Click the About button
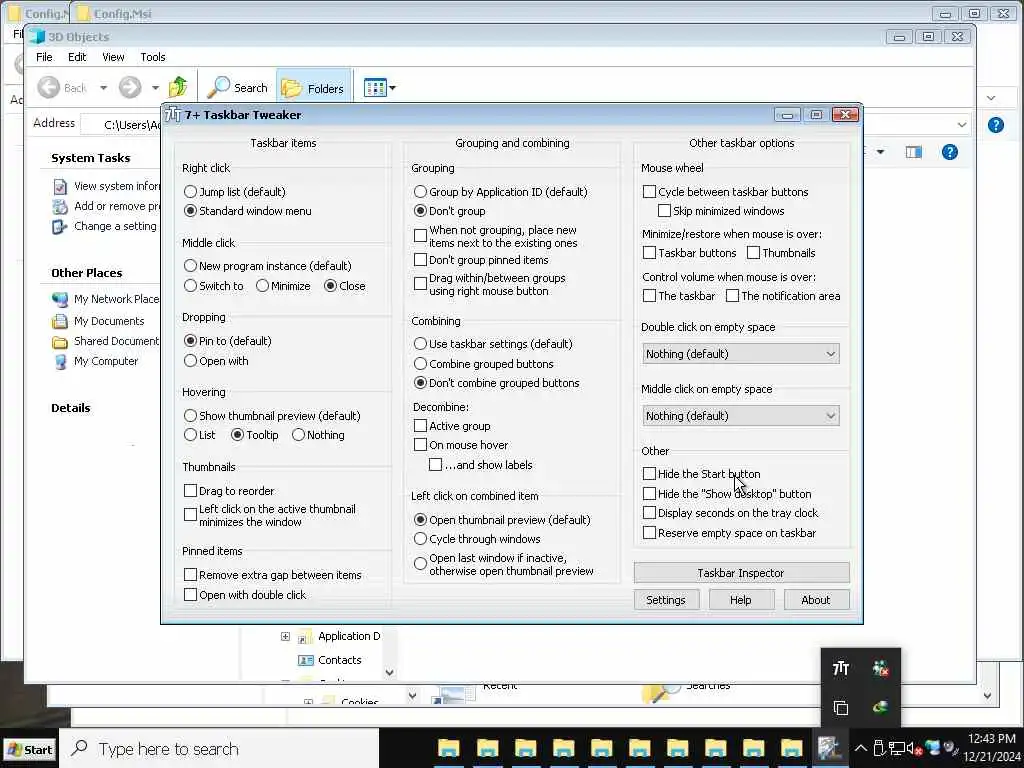The width and height of the screenshot is (1024, 768). click(x=816, y=600)
